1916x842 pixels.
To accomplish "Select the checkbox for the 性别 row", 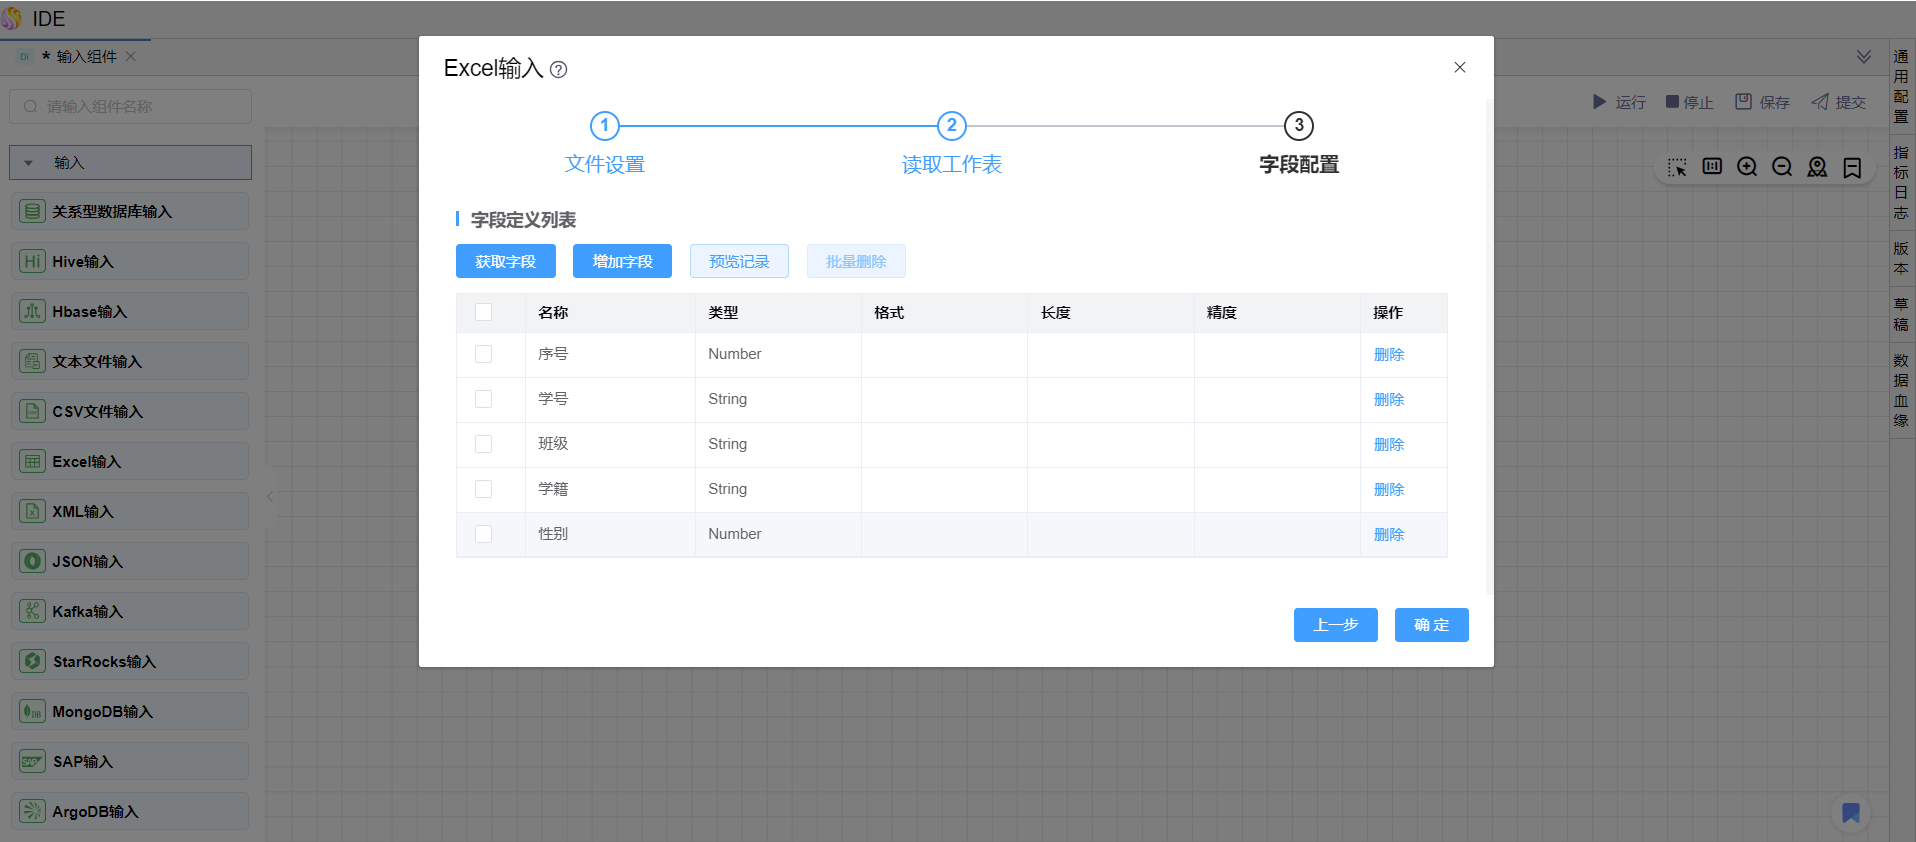I will pos(484,534).
